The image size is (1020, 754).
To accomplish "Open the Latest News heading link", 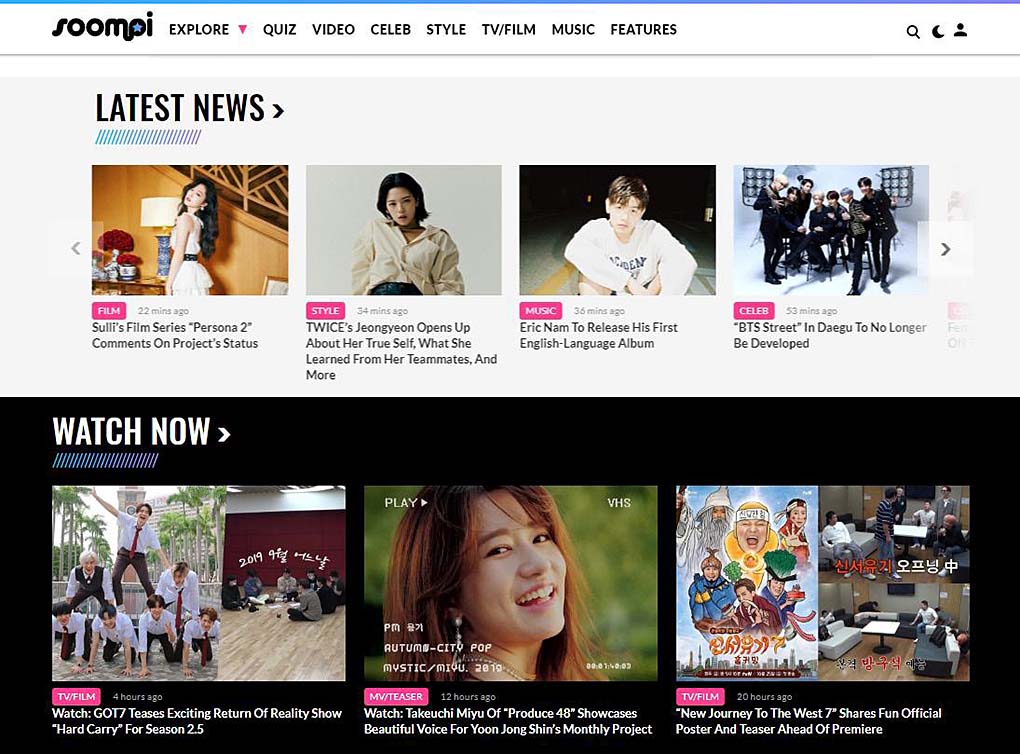I will tap(189, 108).
